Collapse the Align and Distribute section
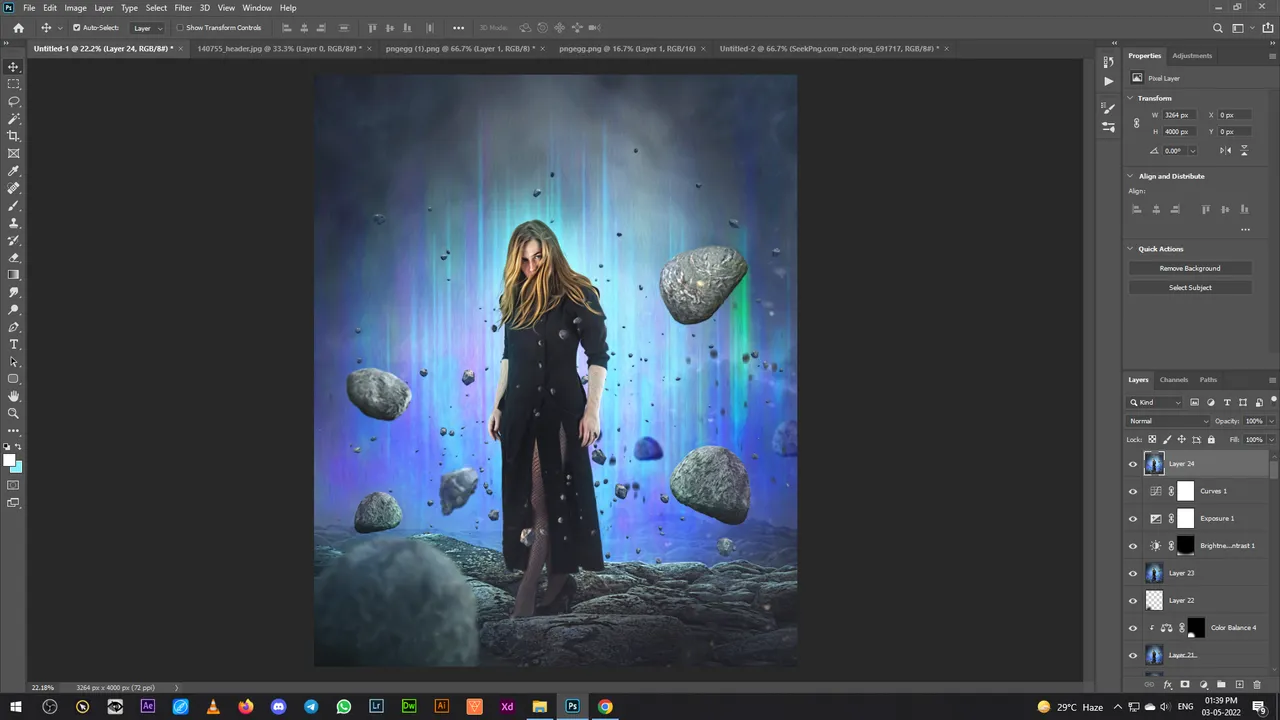Screen dimensions: 1280x720 coord(1130,176)
